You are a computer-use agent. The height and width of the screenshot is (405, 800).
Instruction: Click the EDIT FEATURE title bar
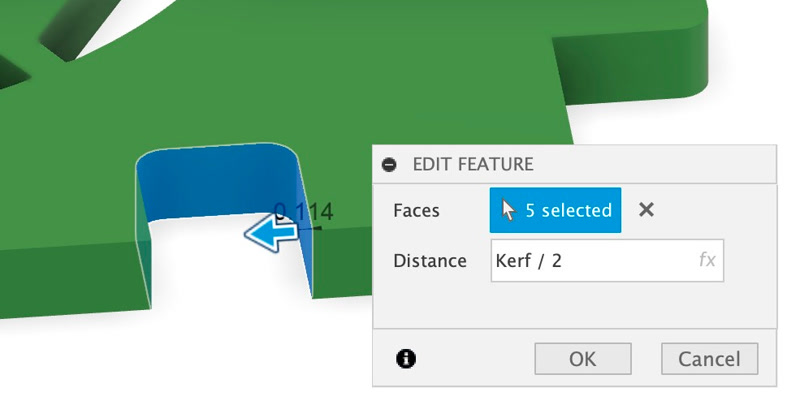574,164
